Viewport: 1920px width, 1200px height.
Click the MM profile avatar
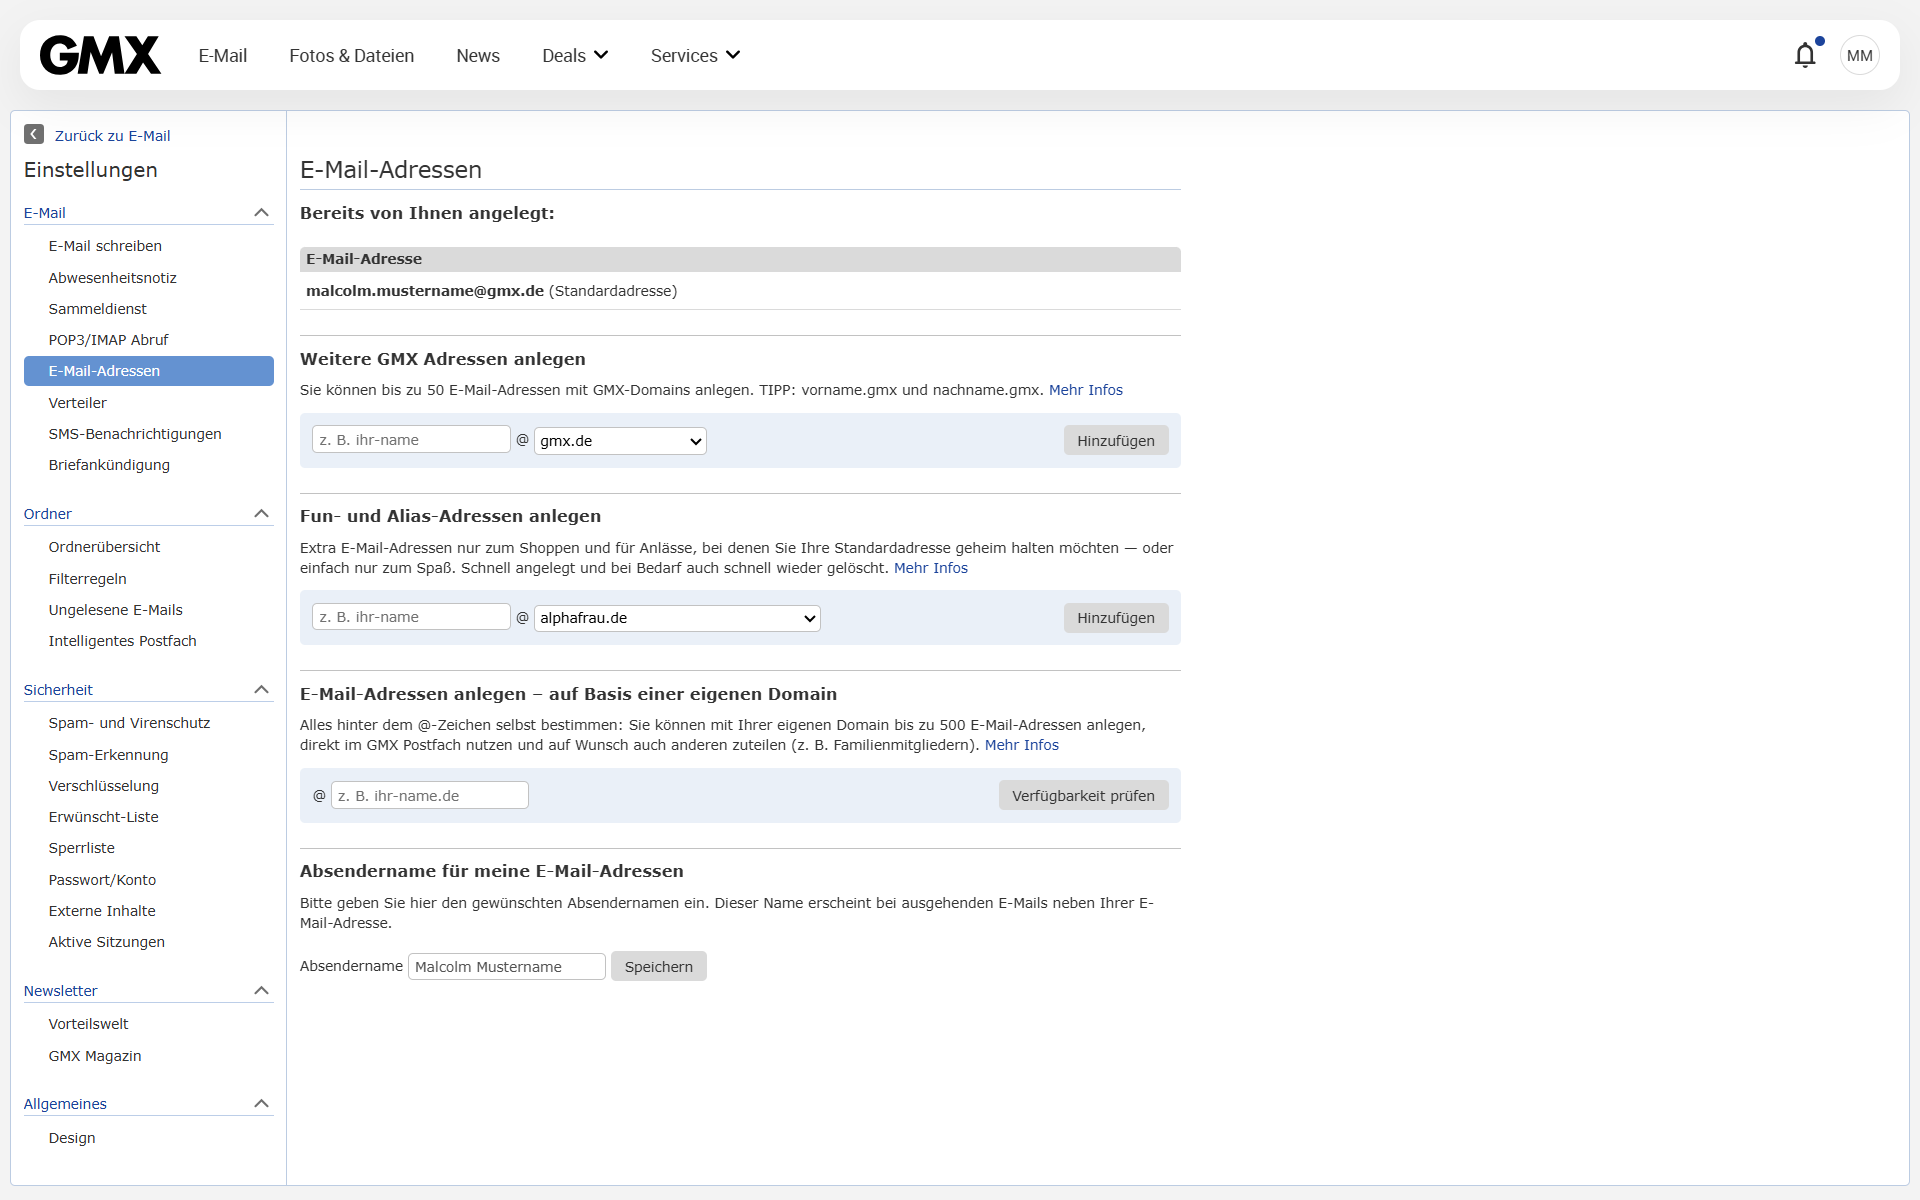coord(1859,55)
